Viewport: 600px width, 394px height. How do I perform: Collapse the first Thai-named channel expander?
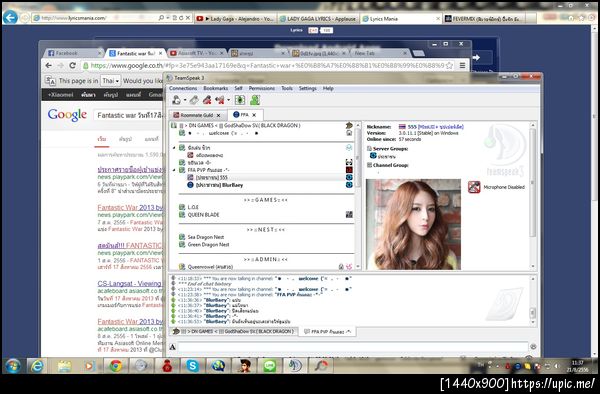[x=174, y=148]
